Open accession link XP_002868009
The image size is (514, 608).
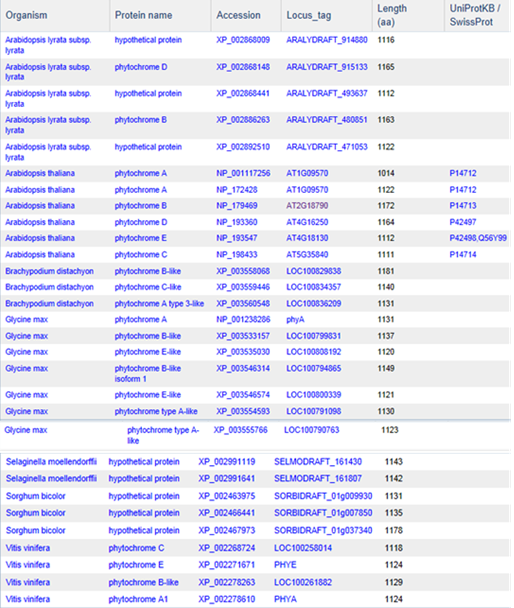click(x=243, y=40)
